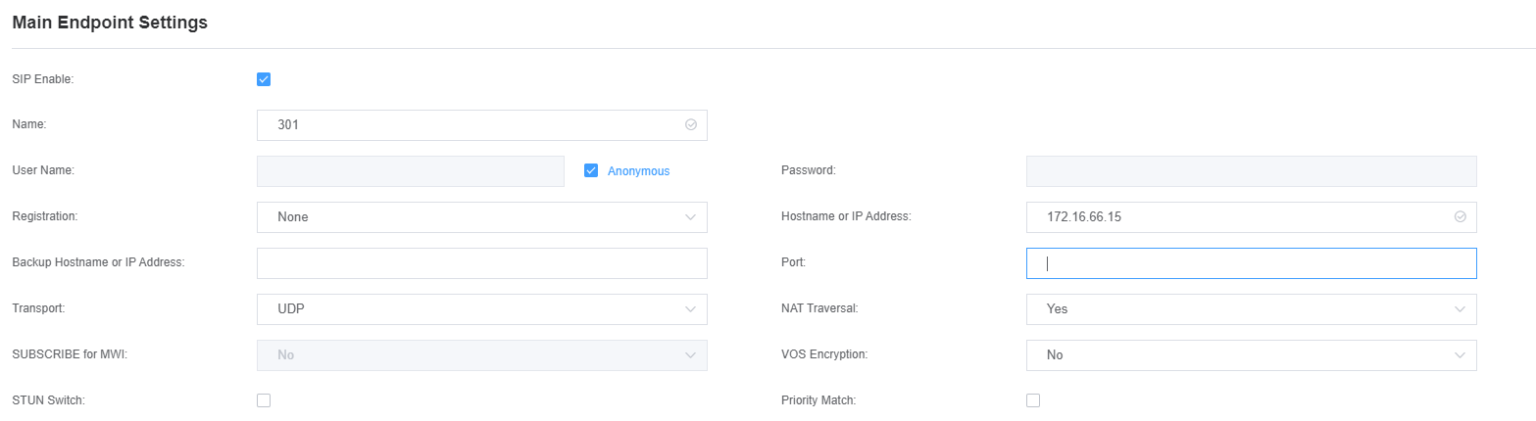Open the Registration dropdown
1536x421 pixels.
(481, 217)
